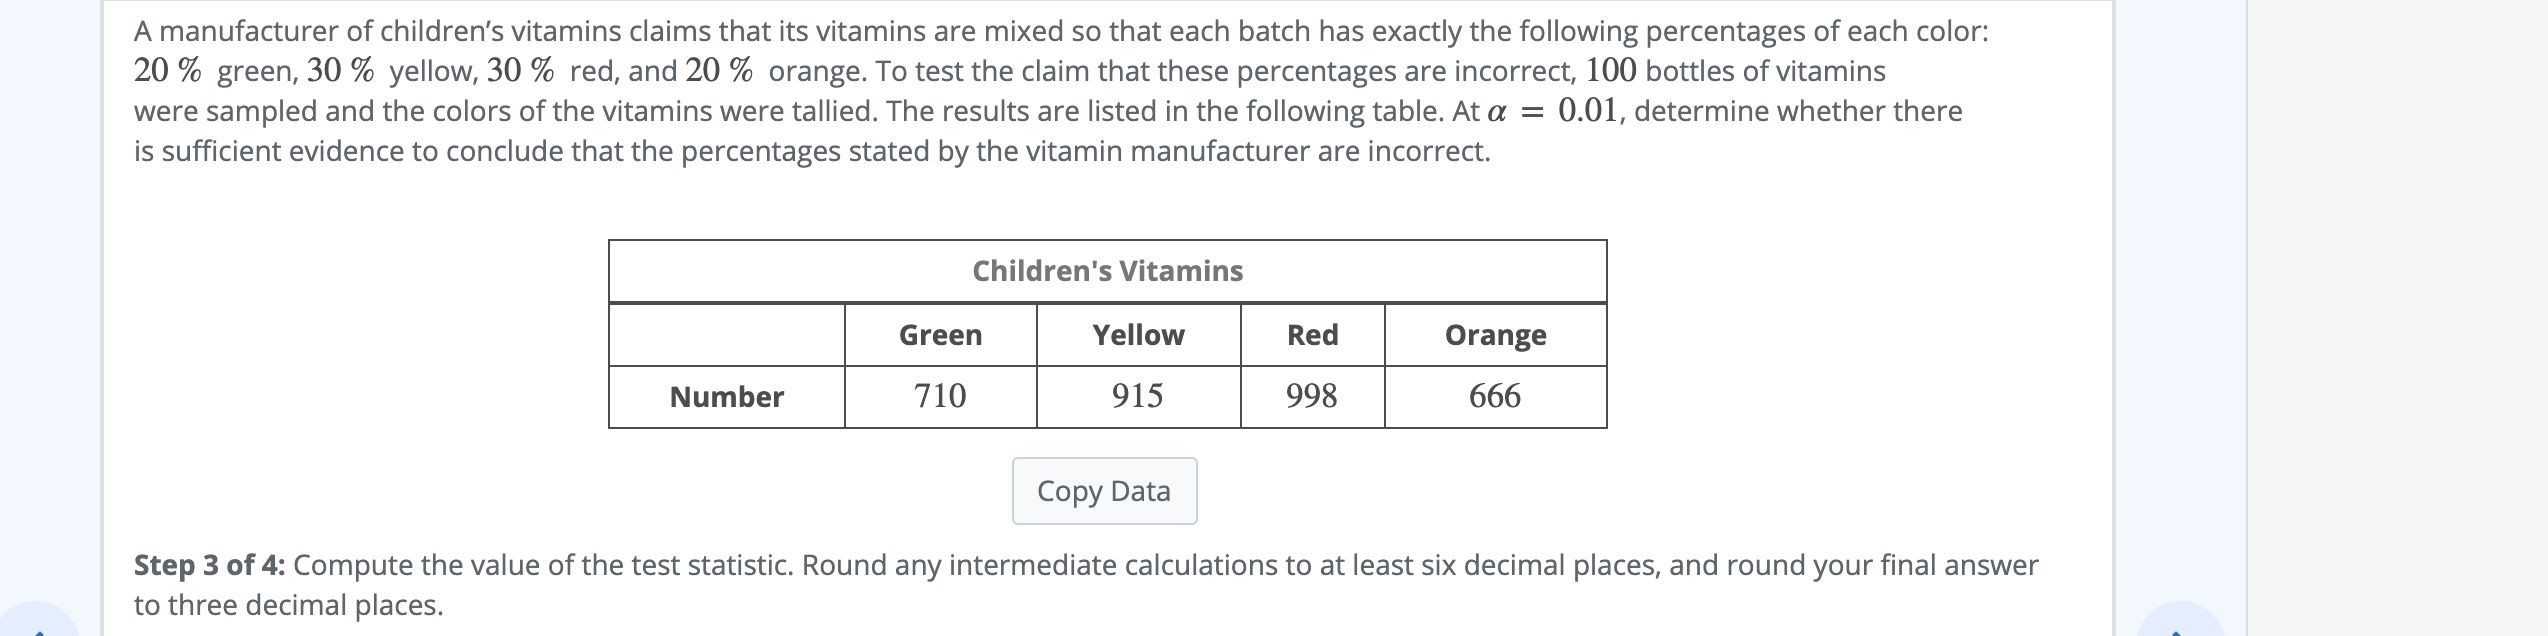Click the Green value 710 cell

tap(940, 396)
